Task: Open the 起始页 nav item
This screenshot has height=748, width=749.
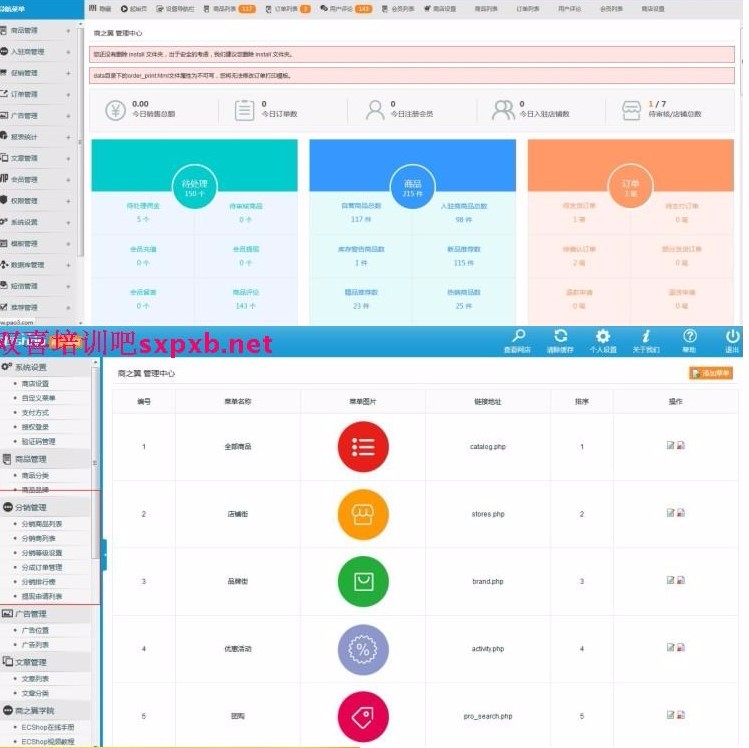Action: click(134, 9)
